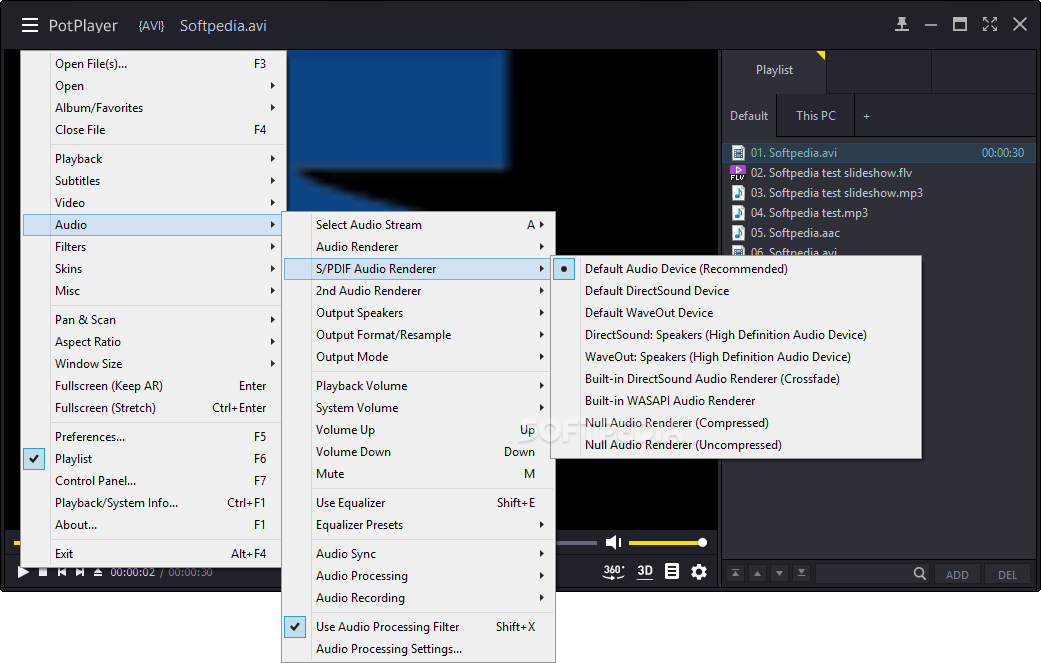The height and width of the screenshot is (663, 1041).
Task: Toggle the Playlist checkmark in menu
Action: [x=34, y=459]
